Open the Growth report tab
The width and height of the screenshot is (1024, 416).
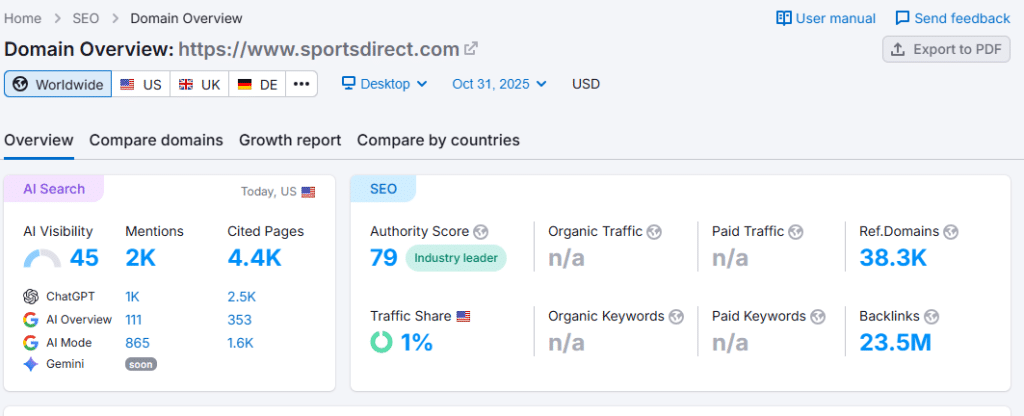pyautogui.click(x=290, y=140)
